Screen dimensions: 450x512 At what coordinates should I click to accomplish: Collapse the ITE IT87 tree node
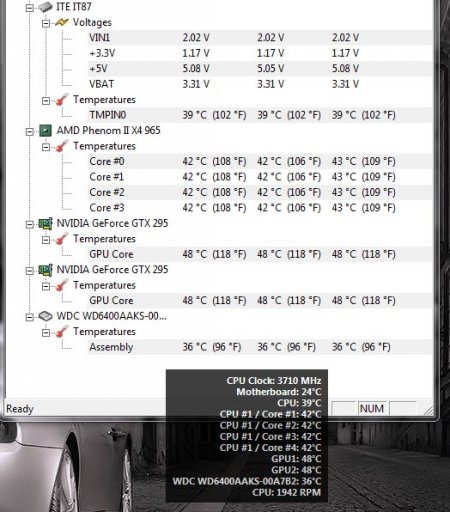click(30, 8)
